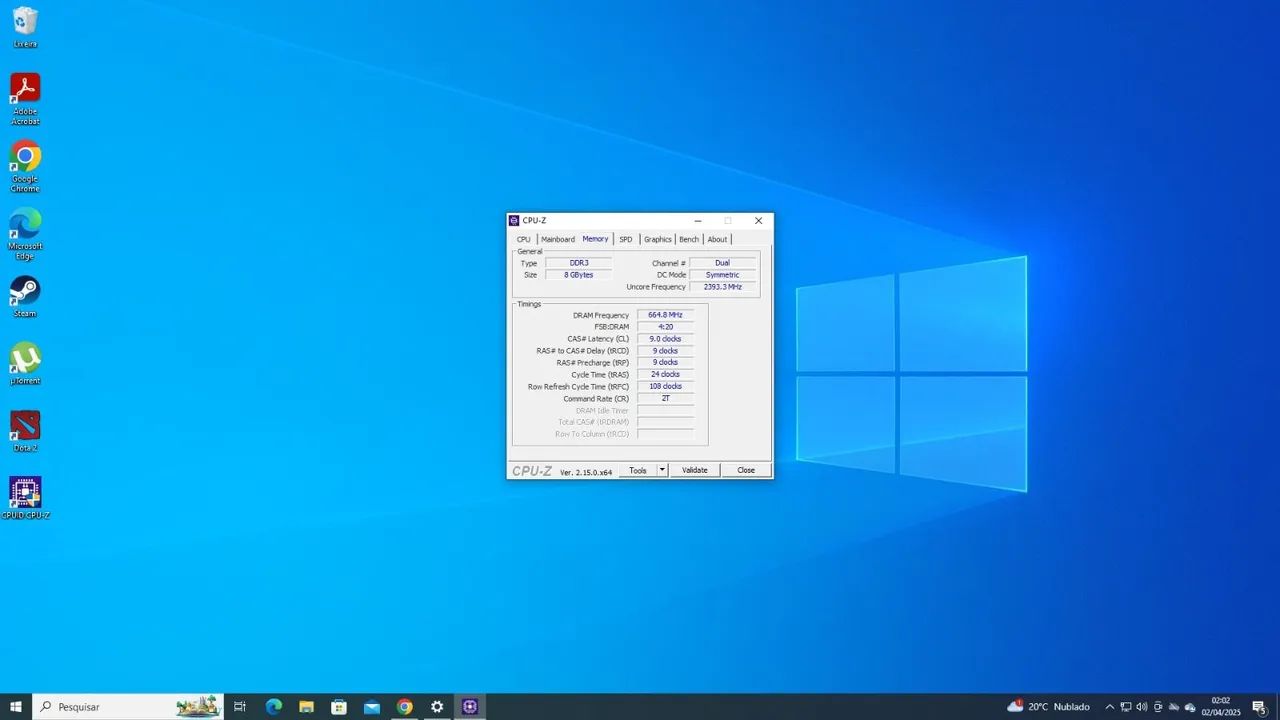Click the Meet Now camera tray icon
Image resolution: width=1280 pixels, height=720 pixels.
[1158, 707]
